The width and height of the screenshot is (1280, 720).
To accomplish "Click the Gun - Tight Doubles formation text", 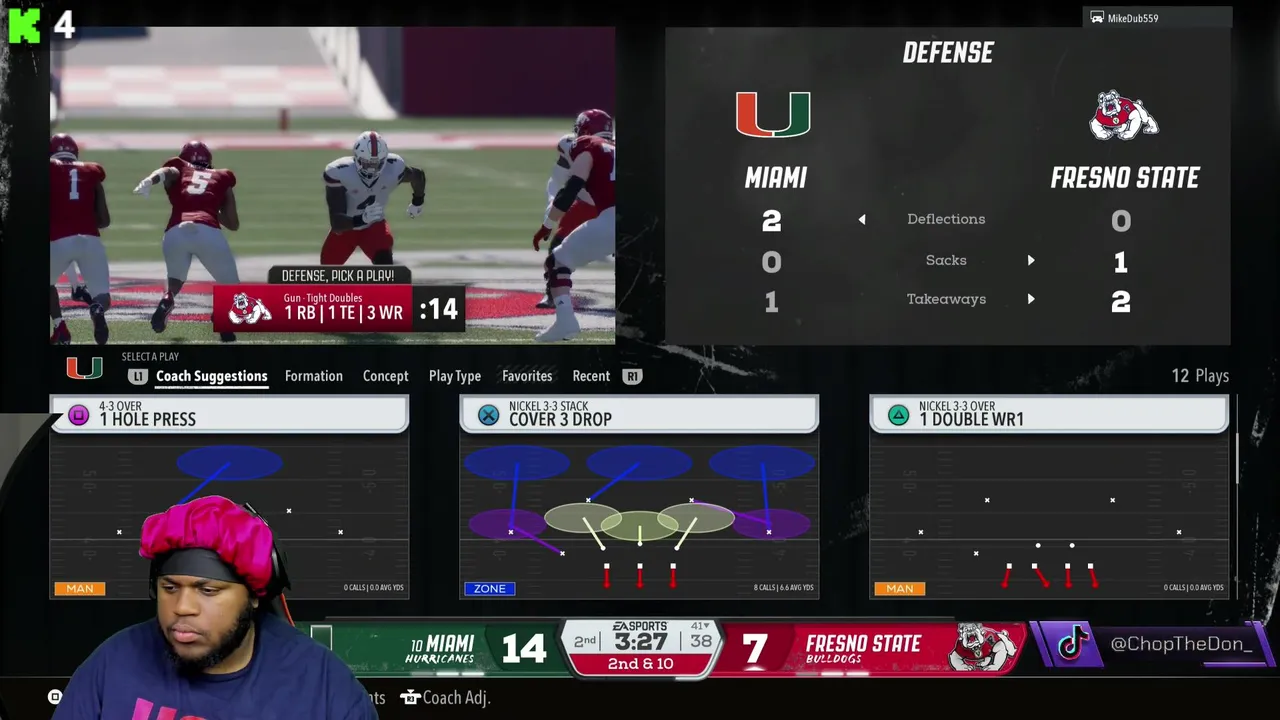I will tap(322, 298).
